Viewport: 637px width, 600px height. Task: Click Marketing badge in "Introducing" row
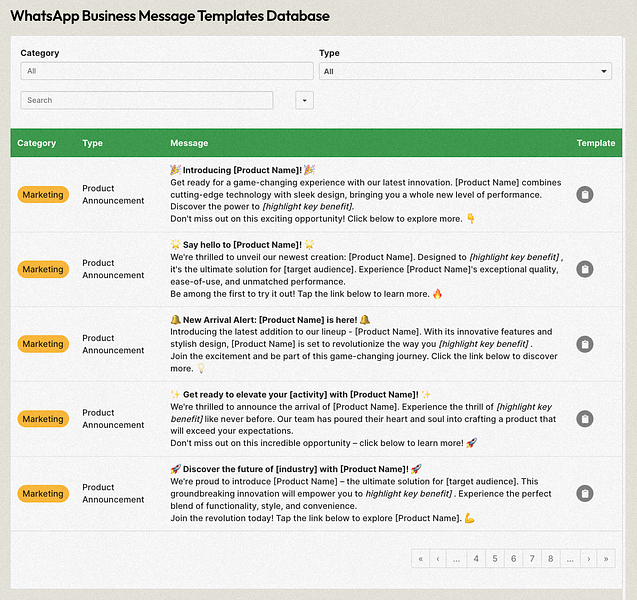pyautogui.click(x=43, y=195)
